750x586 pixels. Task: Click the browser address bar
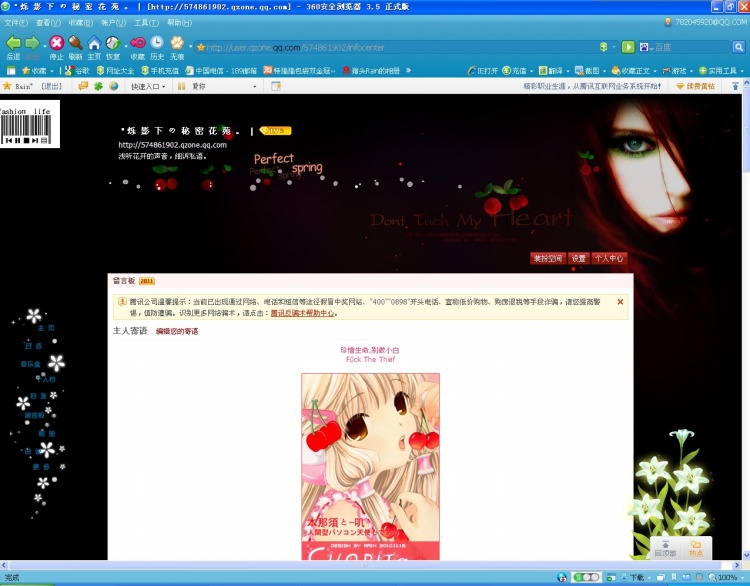coord(400,47)
